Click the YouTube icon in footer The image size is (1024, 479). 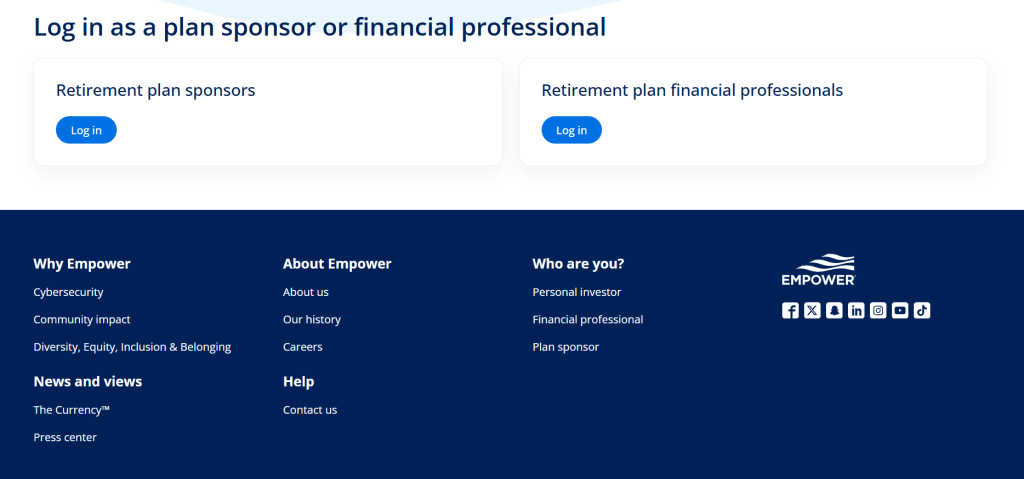point(900,311)
